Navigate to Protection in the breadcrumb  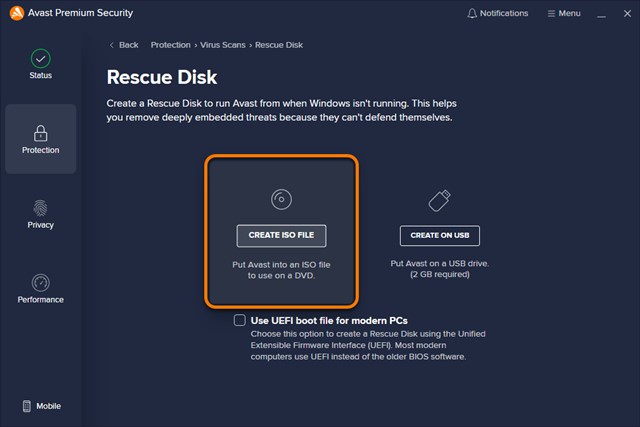tap(171, 45)
